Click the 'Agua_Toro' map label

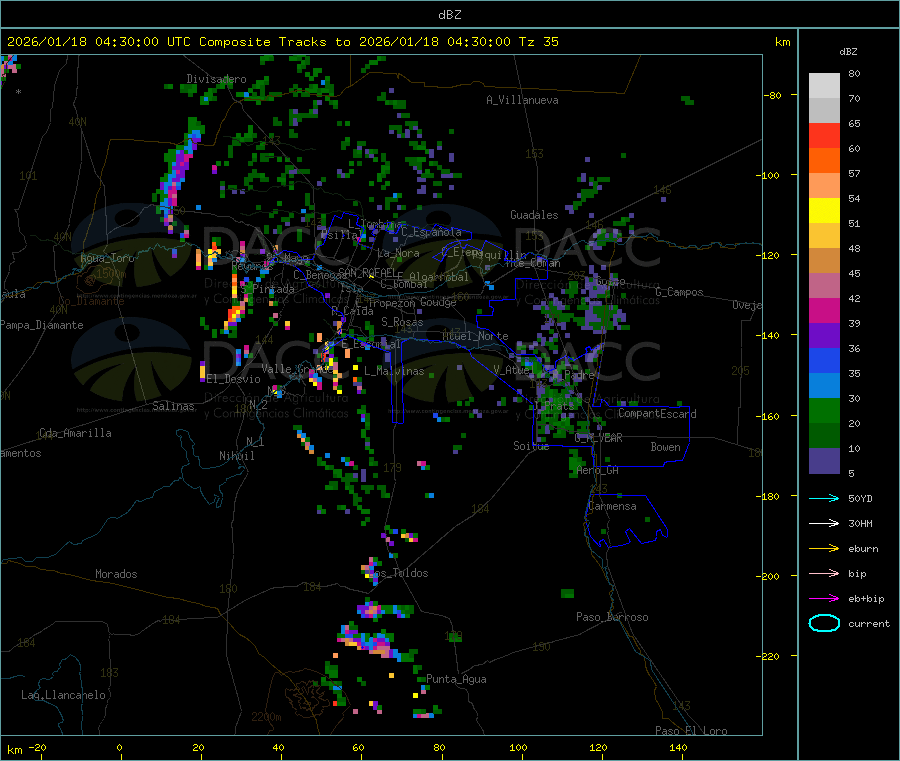coord(107,258)
